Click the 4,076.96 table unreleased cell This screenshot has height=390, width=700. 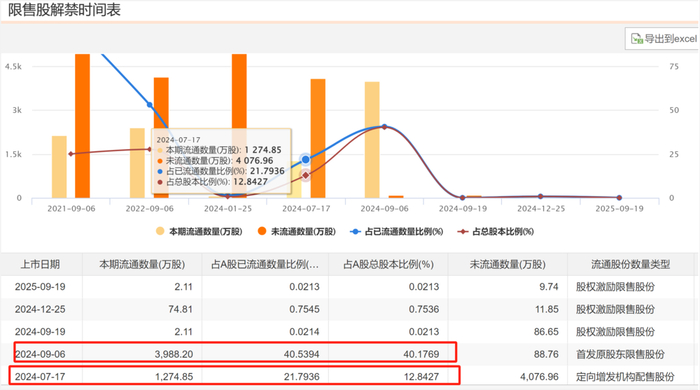point(539,377)
